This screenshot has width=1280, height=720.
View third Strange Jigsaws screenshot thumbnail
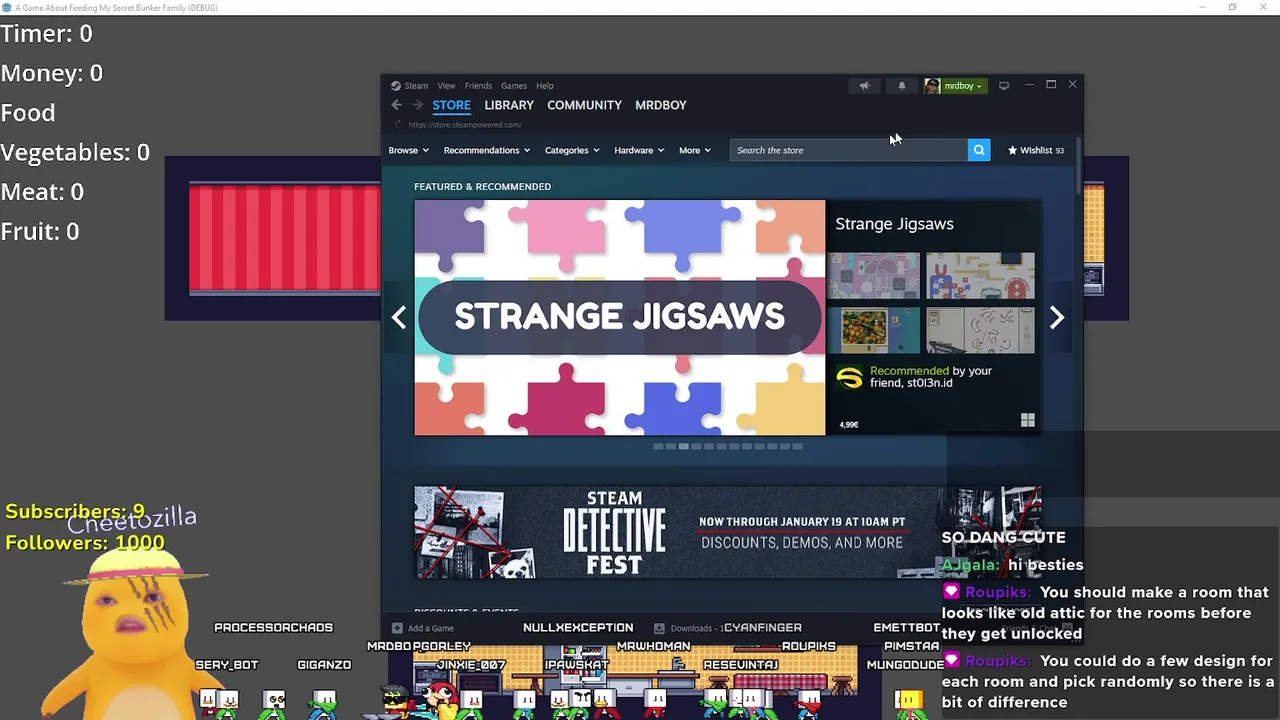pyautogui.click(x=873, y=330)
